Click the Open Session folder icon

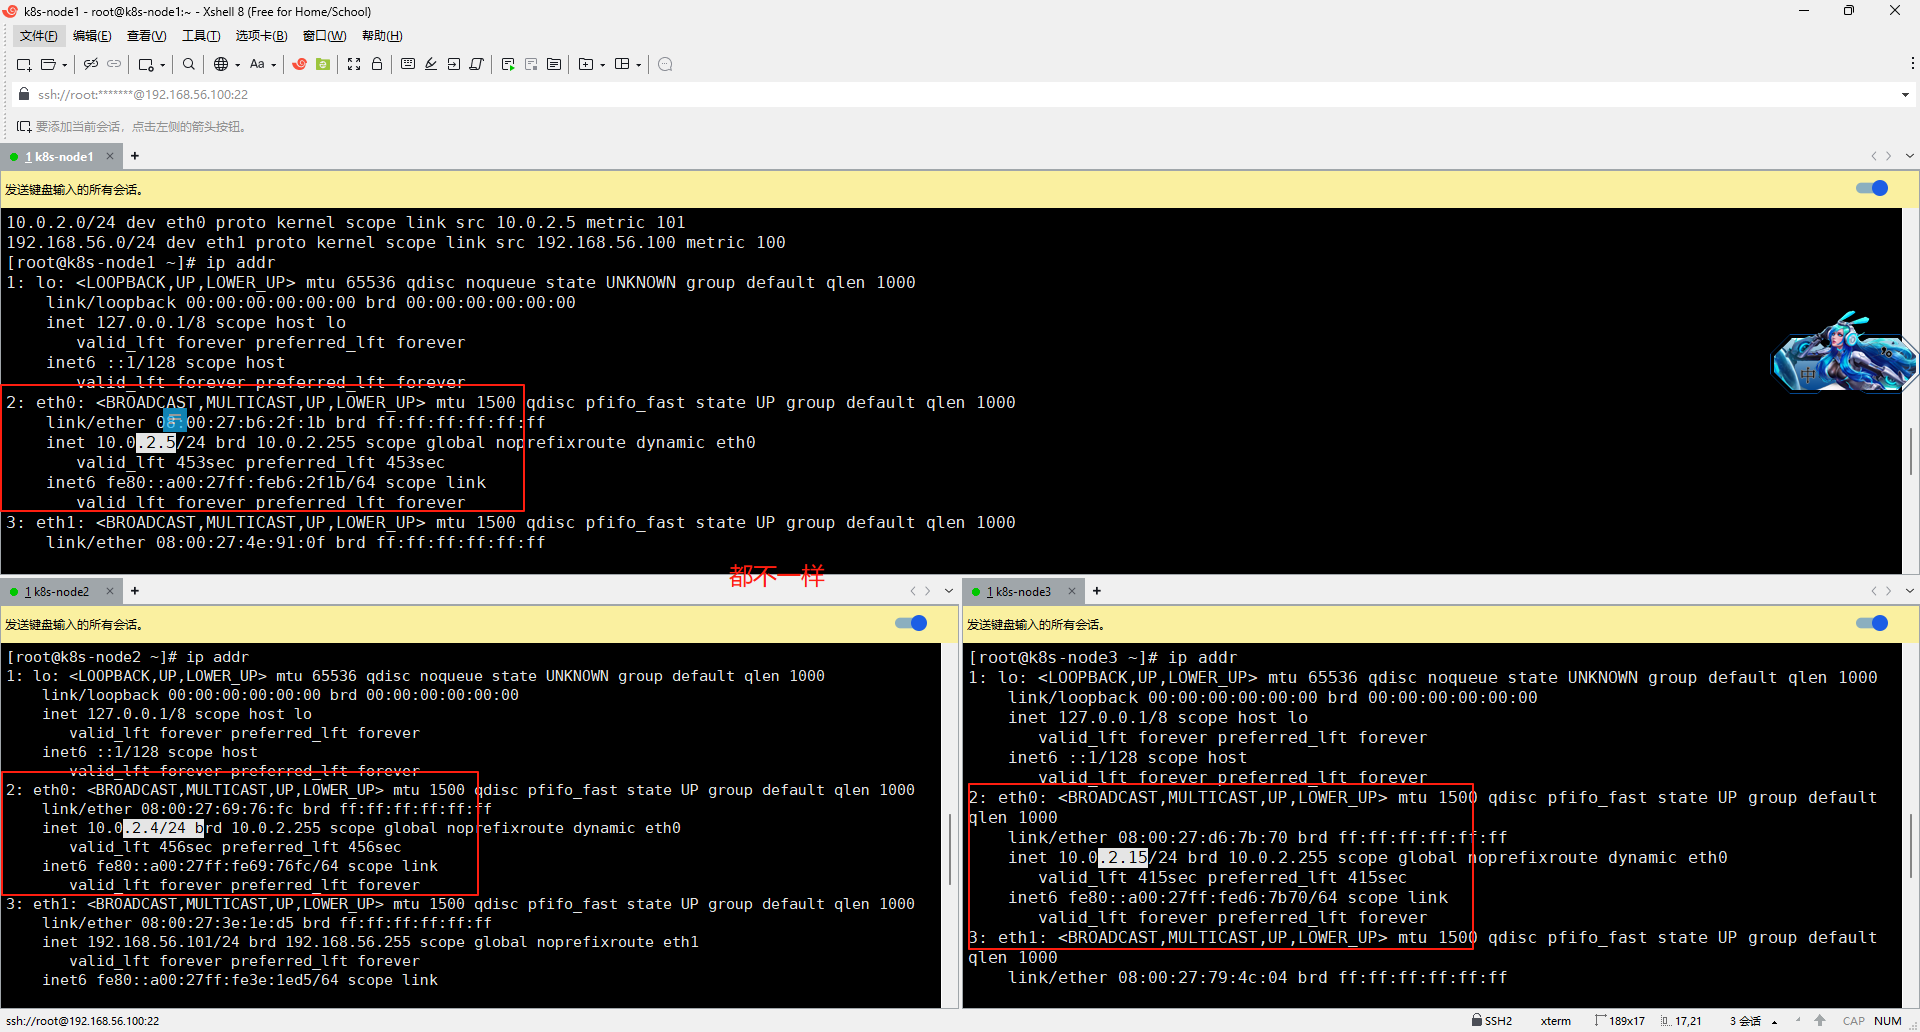(48, 64)
